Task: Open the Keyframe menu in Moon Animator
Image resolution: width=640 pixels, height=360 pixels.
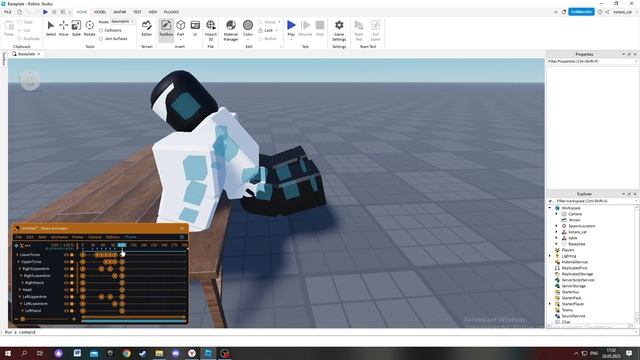Action: pyautogui.click(x=59, y=237)
